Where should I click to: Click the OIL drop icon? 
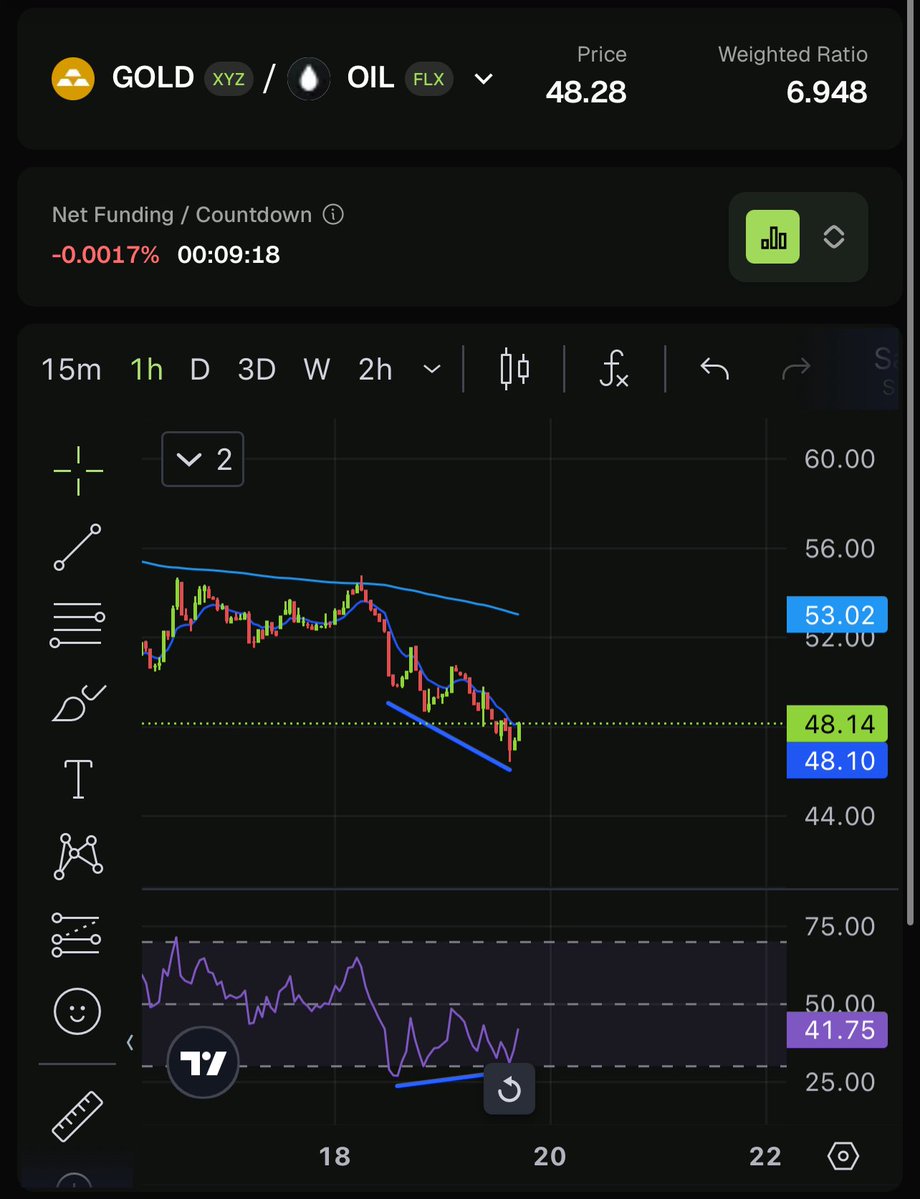click(308, 79)
